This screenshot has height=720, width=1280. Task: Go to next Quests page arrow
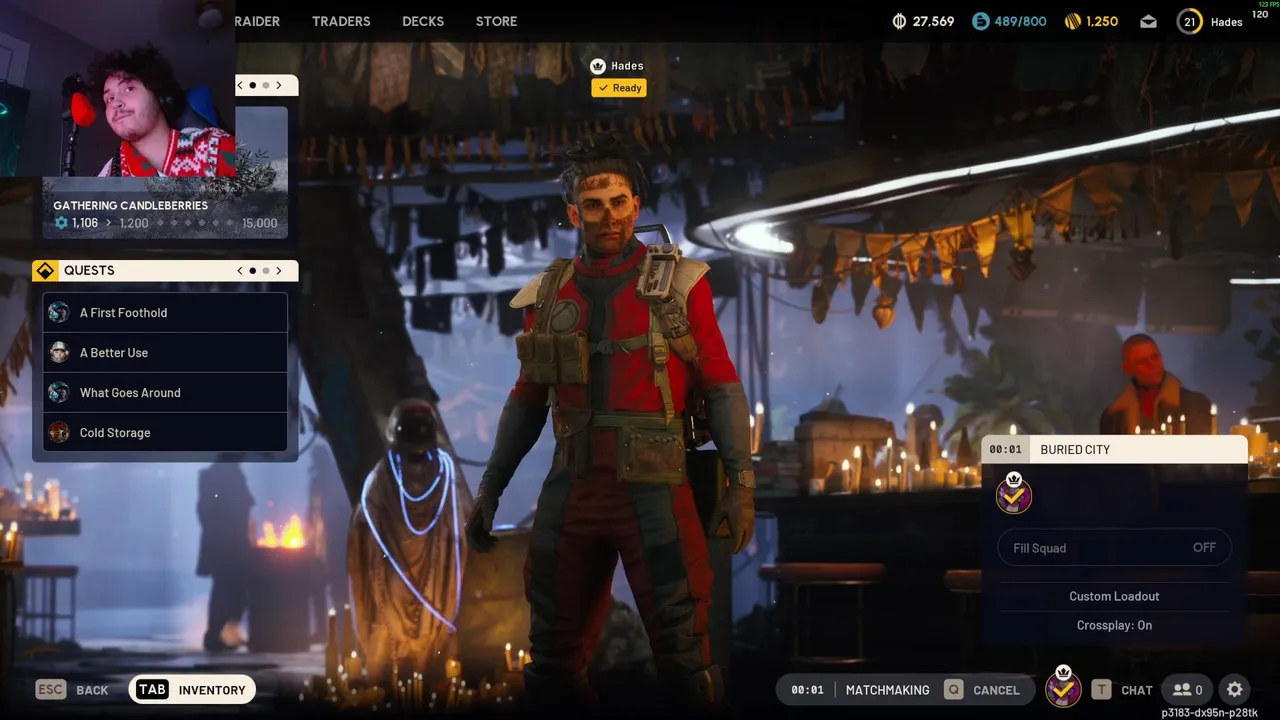279,270
